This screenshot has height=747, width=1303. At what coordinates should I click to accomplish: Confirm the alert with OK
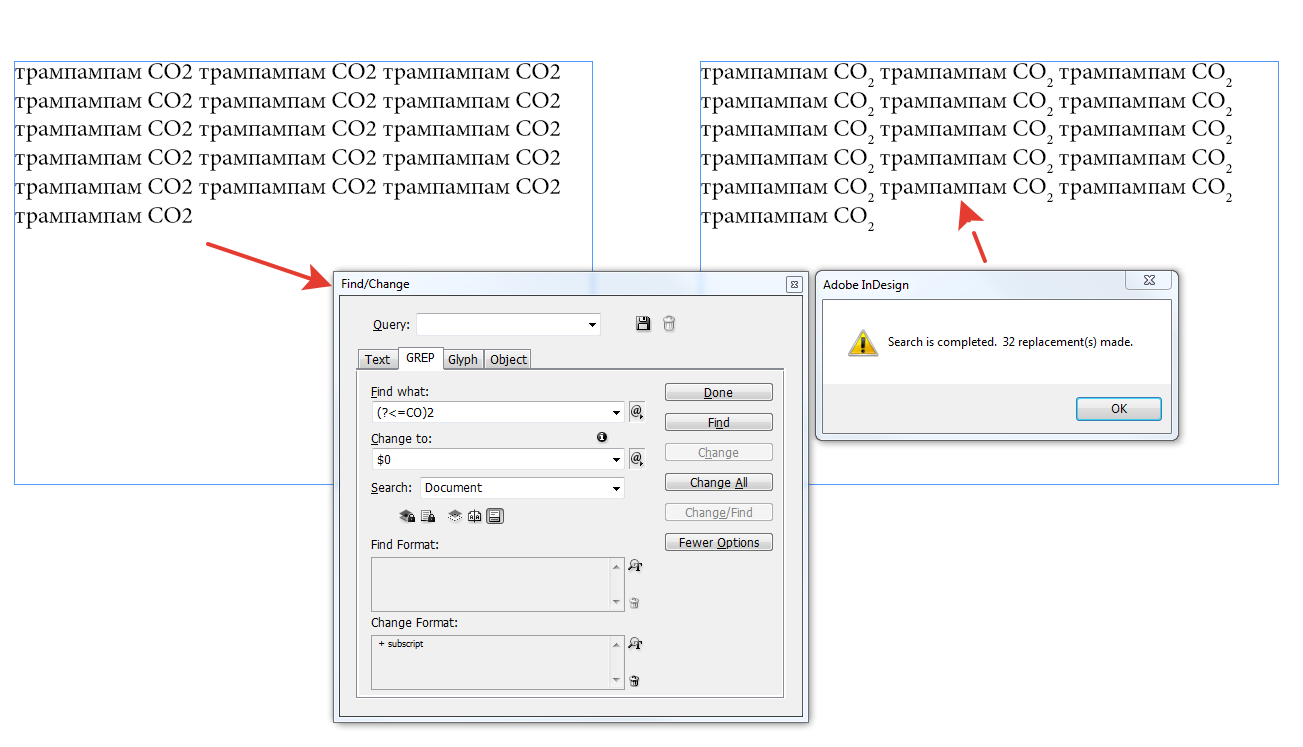point(1119,409)
